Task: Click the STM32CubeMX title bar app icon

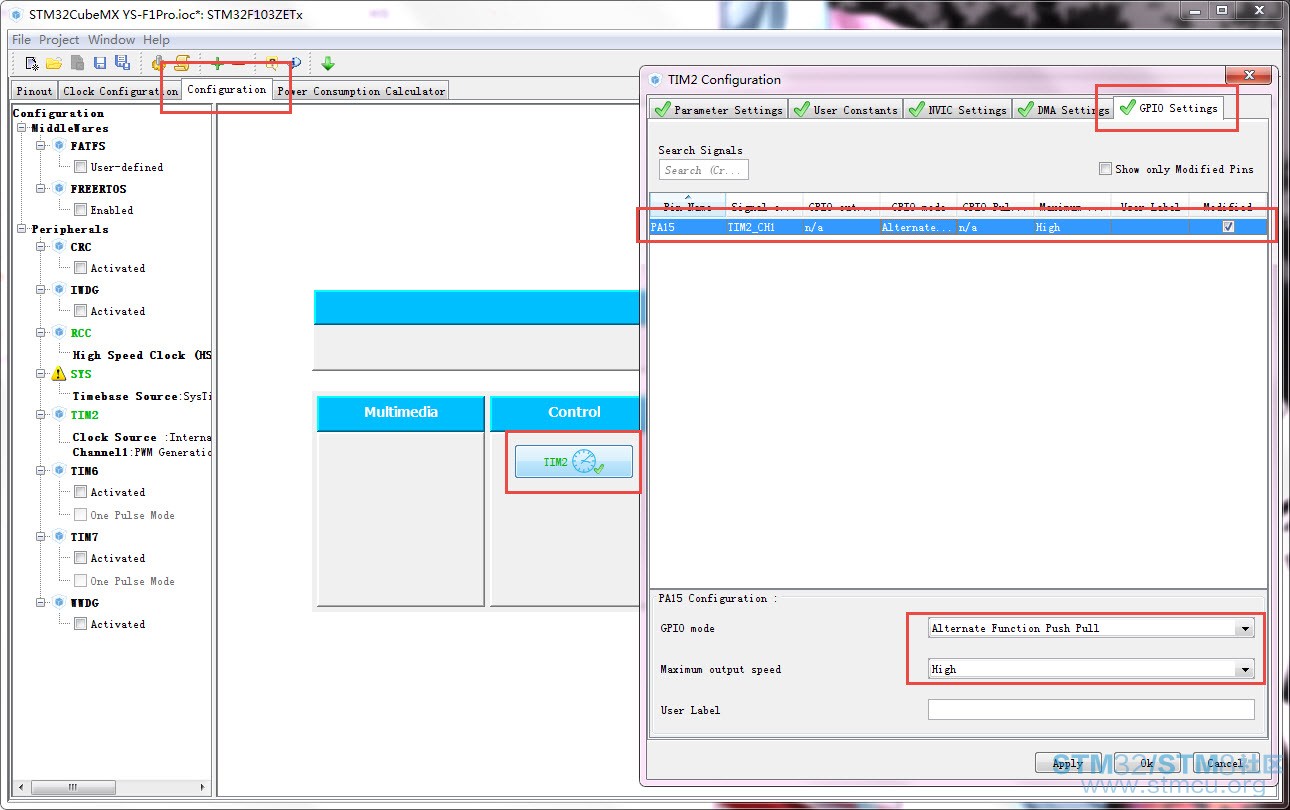Action: (x=16, y=14)
